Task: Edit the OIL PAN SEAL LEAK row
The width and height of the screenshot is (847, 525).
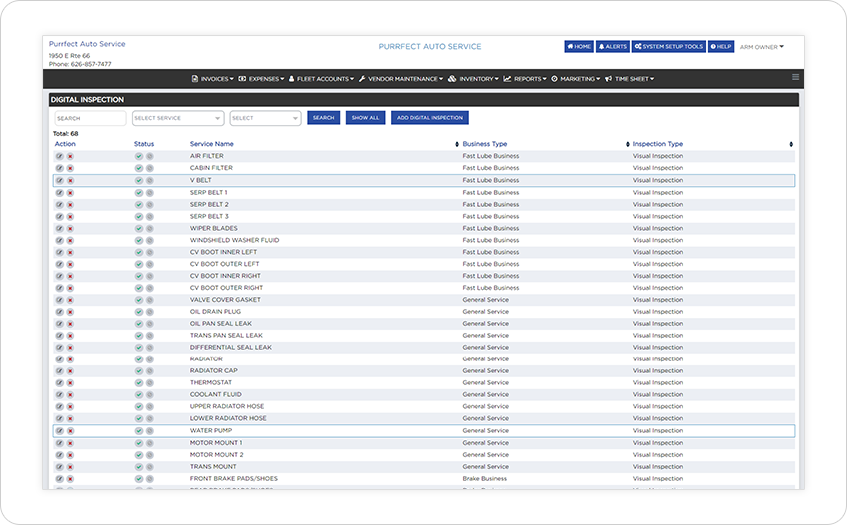Action: coord(59,324)
